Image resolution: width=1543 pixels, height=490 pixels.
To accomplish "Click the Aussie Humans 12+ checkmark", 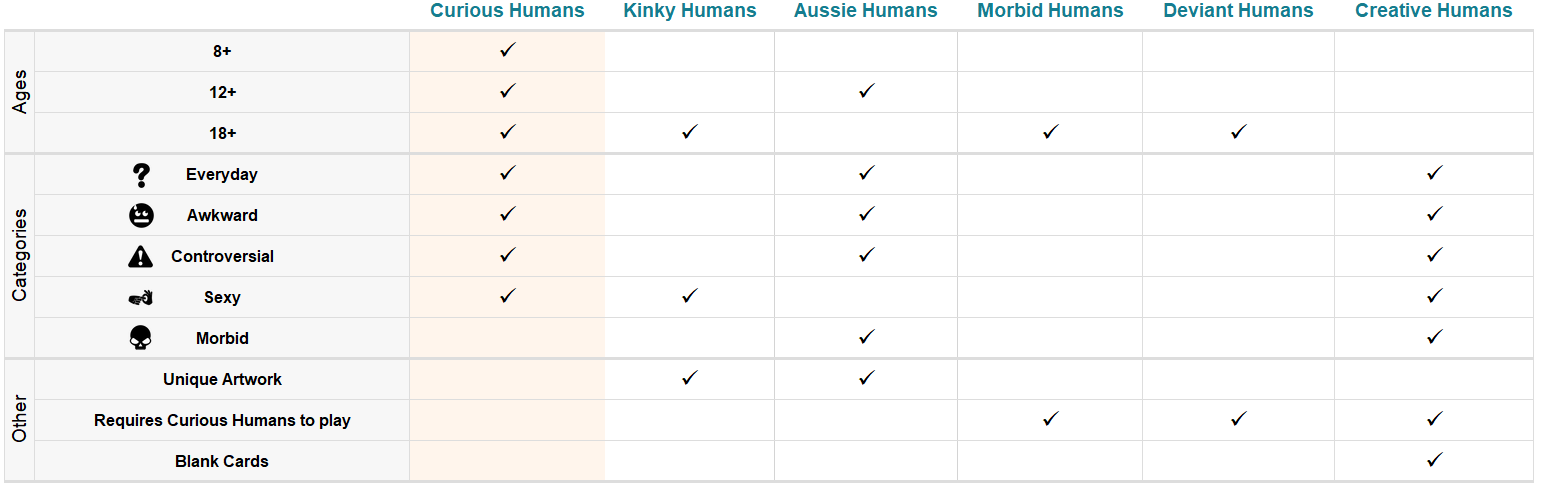I will click(x=866, y=91).
